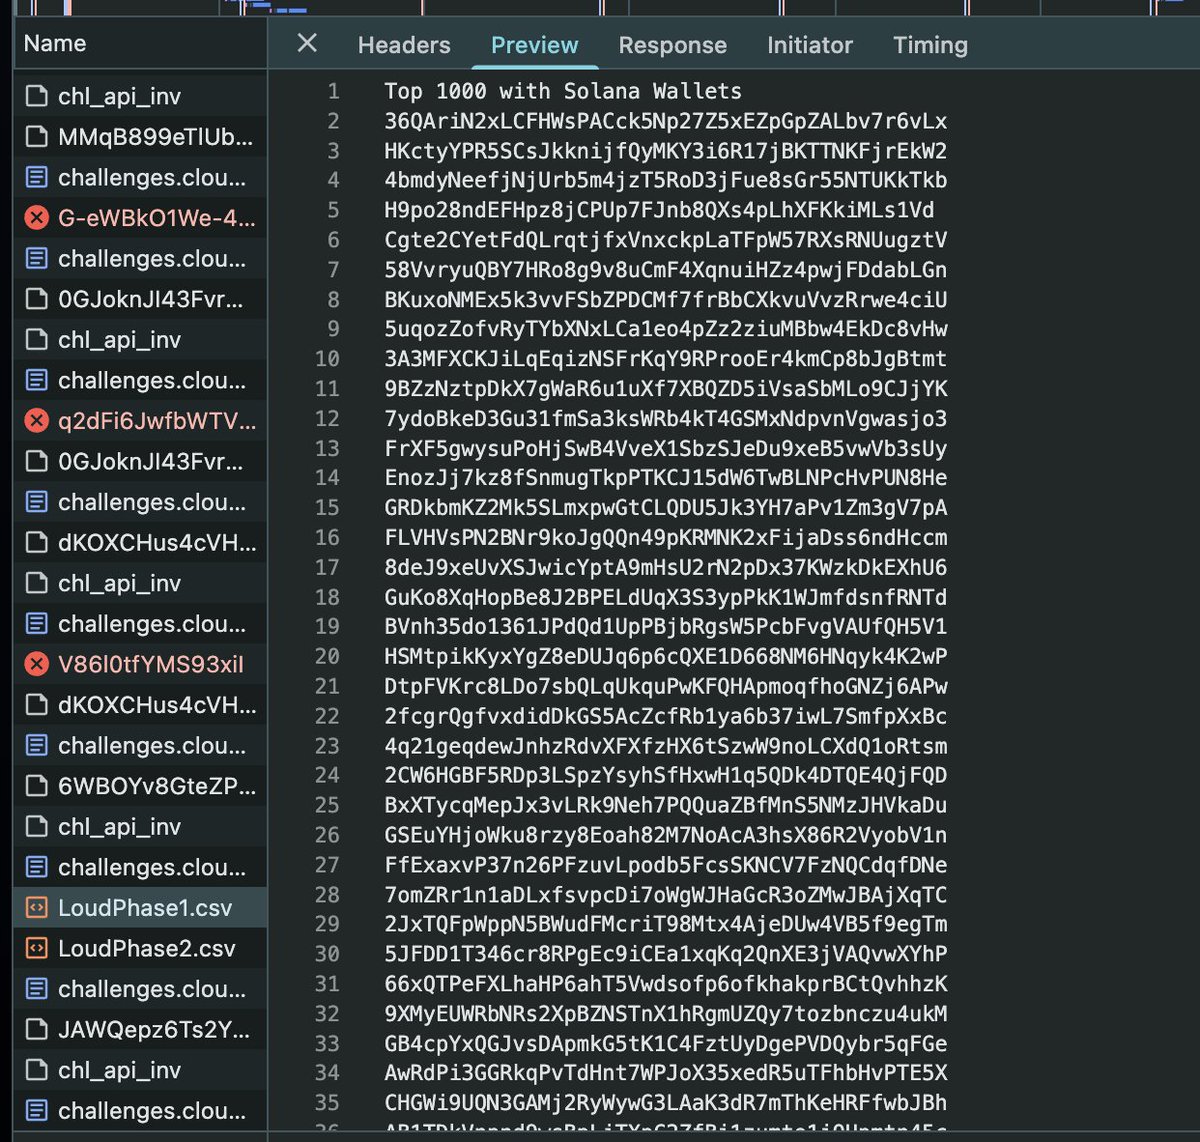Click the wallet address starting with 4q21geqdewJn
The image size is (1200, 1142).
point(666,745)
